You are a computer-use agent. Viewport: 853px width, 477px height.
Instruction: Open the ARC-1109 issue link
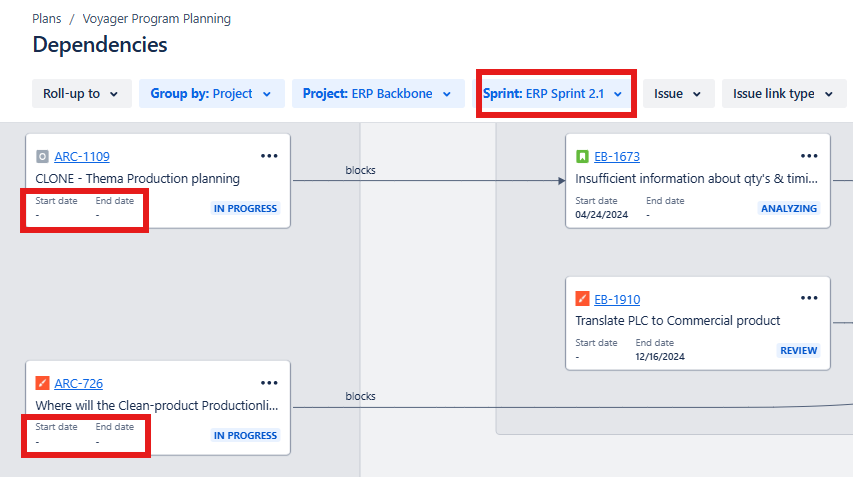(x=82, y=156)
